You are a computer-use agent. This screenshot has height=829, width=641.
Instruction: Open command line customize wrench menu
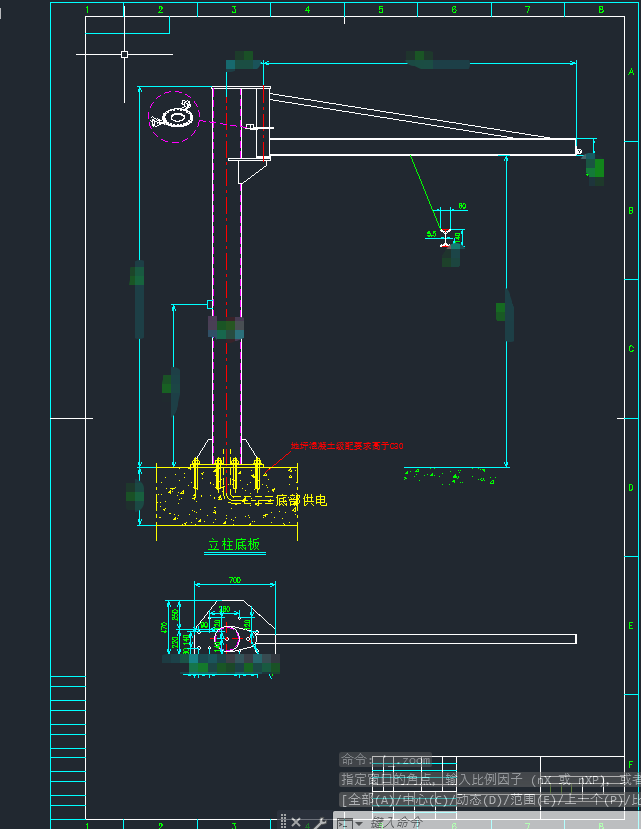pyautogui.click(x=319, y=823)
